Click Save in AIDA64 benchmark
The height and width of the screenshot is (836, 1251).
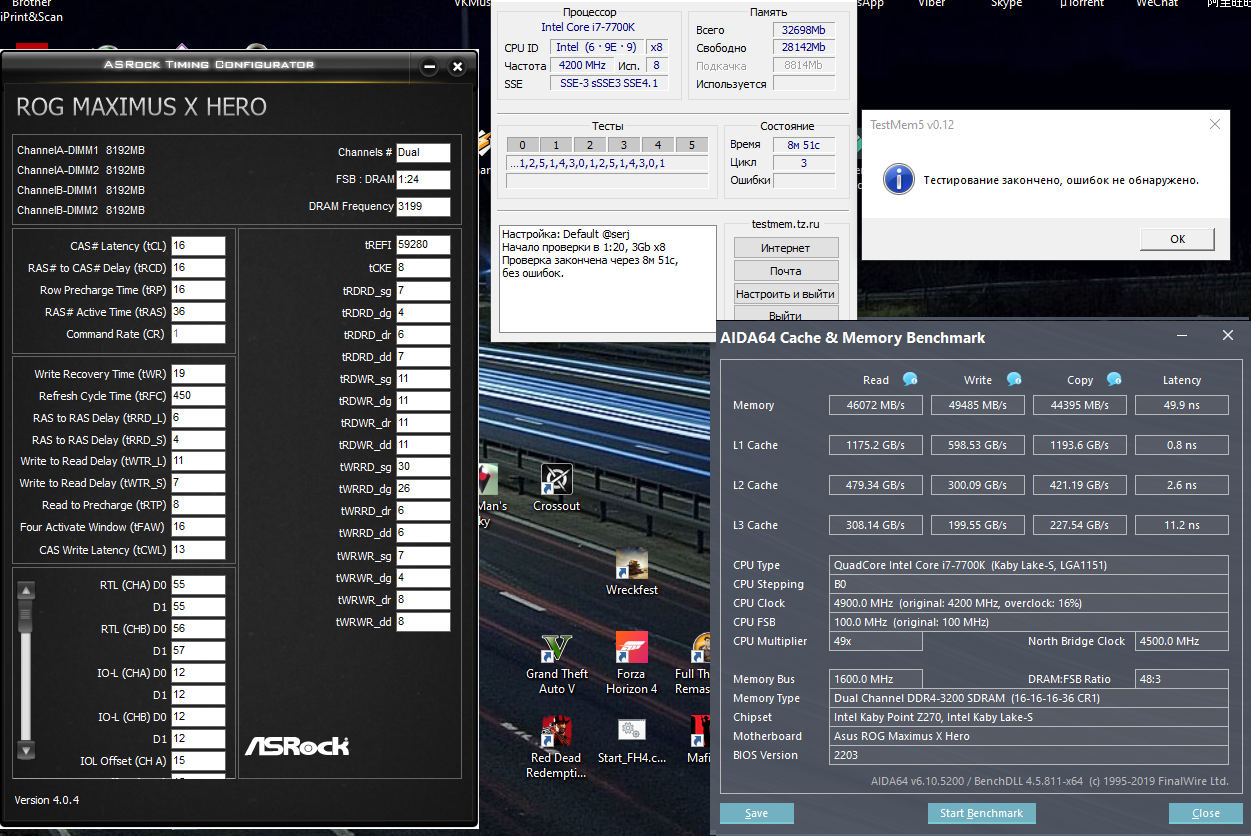click(757, 813)
